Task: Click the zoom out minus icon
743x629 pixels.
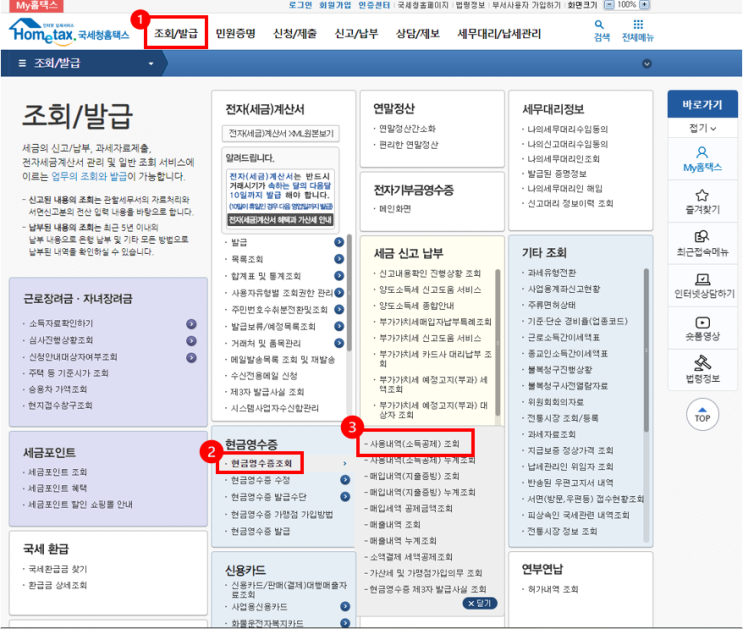Action: point(609,5)
